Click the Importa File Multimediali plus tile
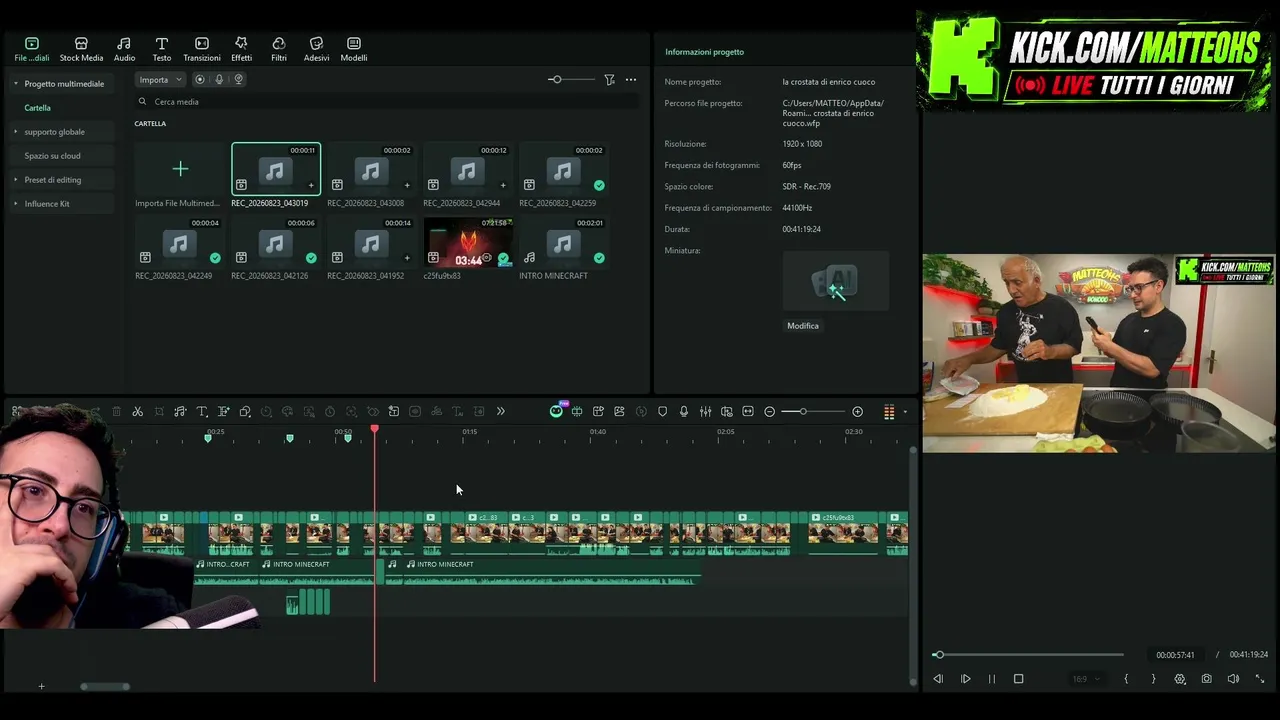1280x720 pixels. (180, 169)
